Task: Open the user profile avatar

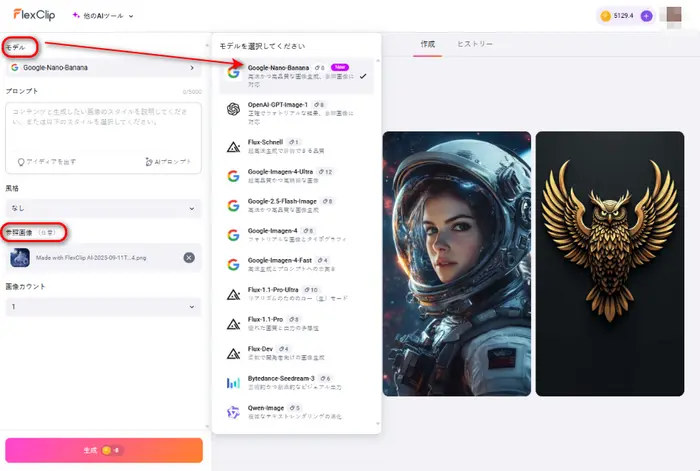Action: [x=674, y=15]
